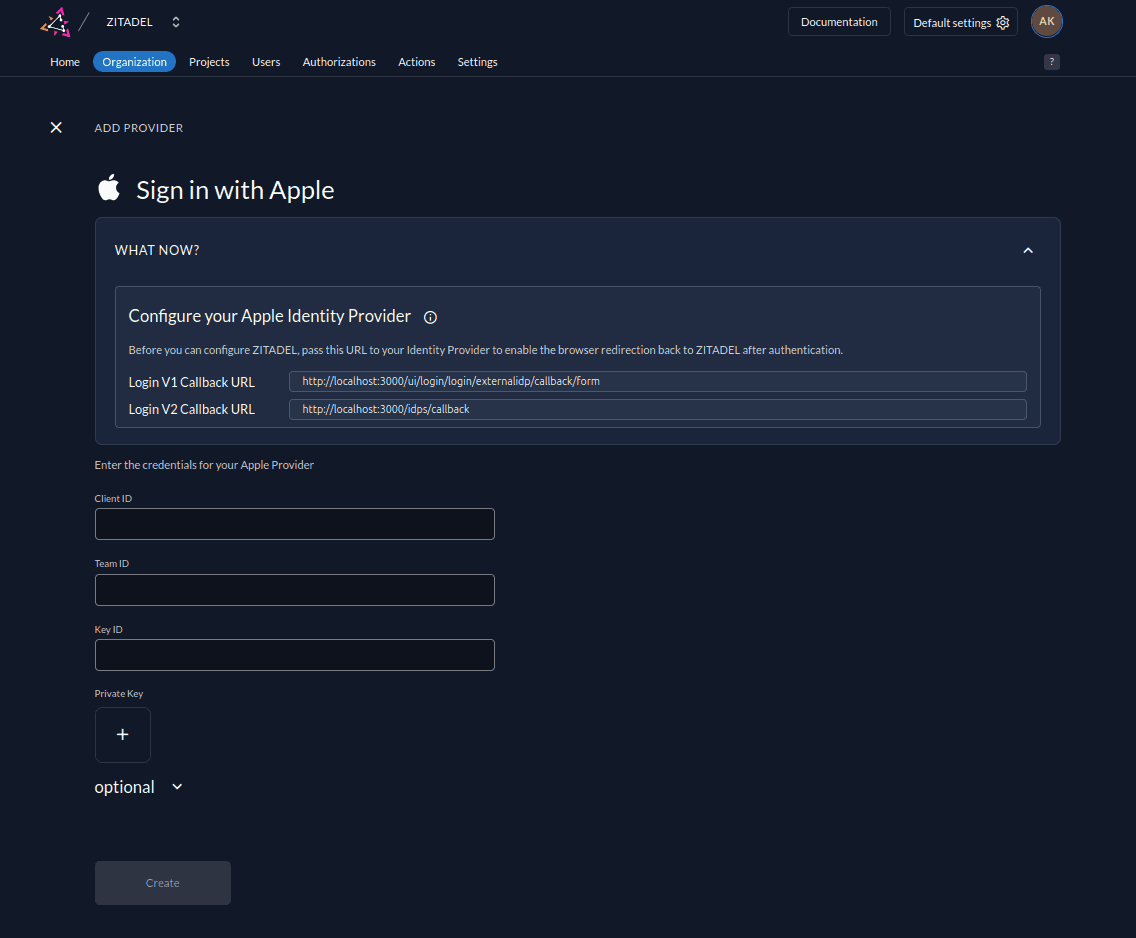Select the Key ID text box

294,655
